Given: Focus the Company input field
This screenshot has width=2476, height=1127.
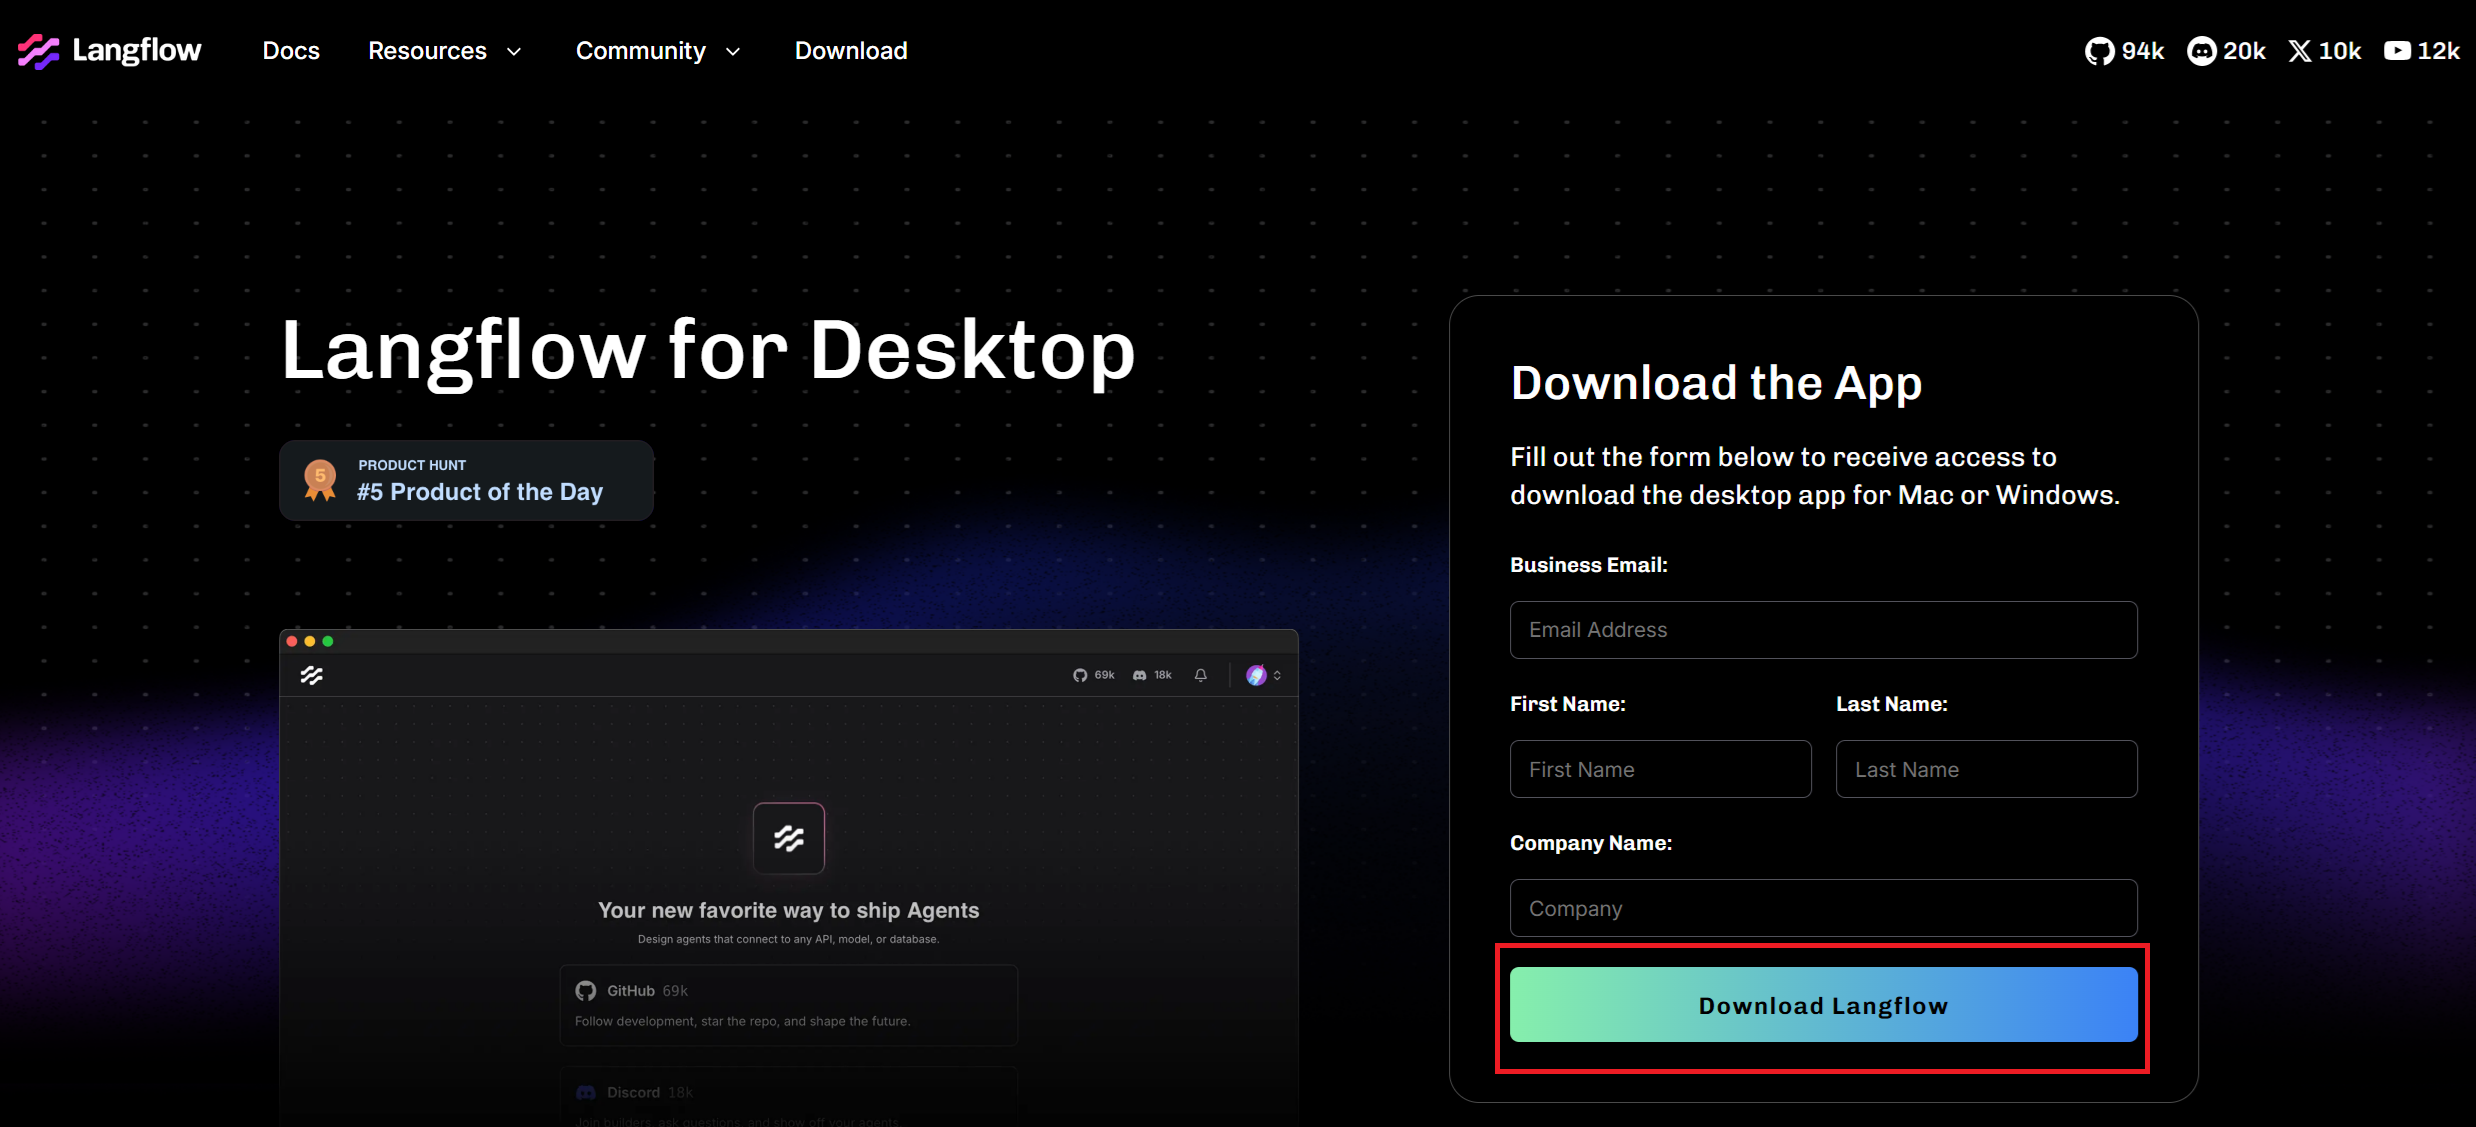Looking at the screenshot, I should (x=1823, y=908).
